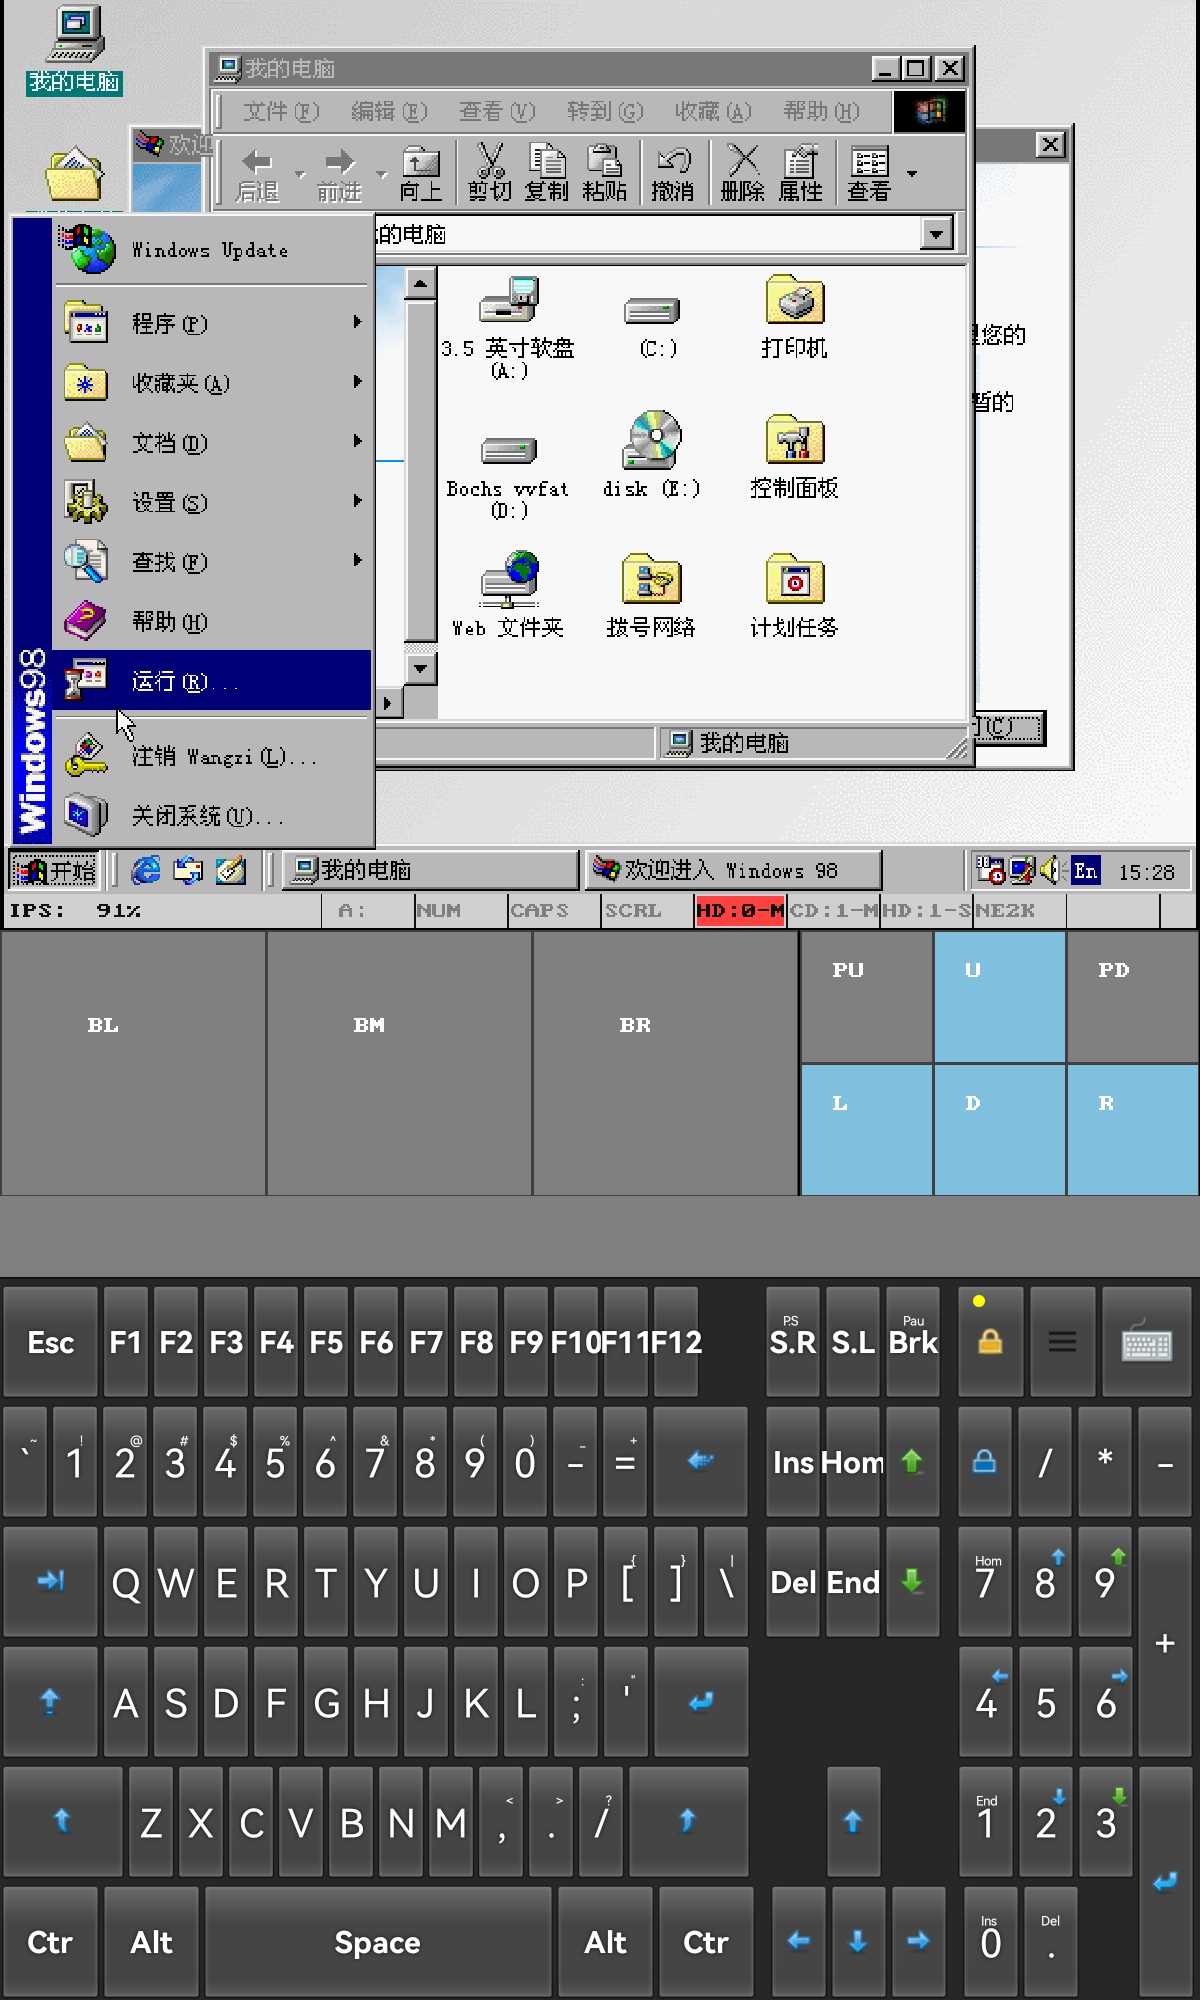Image resolution: width=1200 pixels, height=2000 pixels.
Task: Open the disk (E:) CD drive
Action: click(652, 441)
